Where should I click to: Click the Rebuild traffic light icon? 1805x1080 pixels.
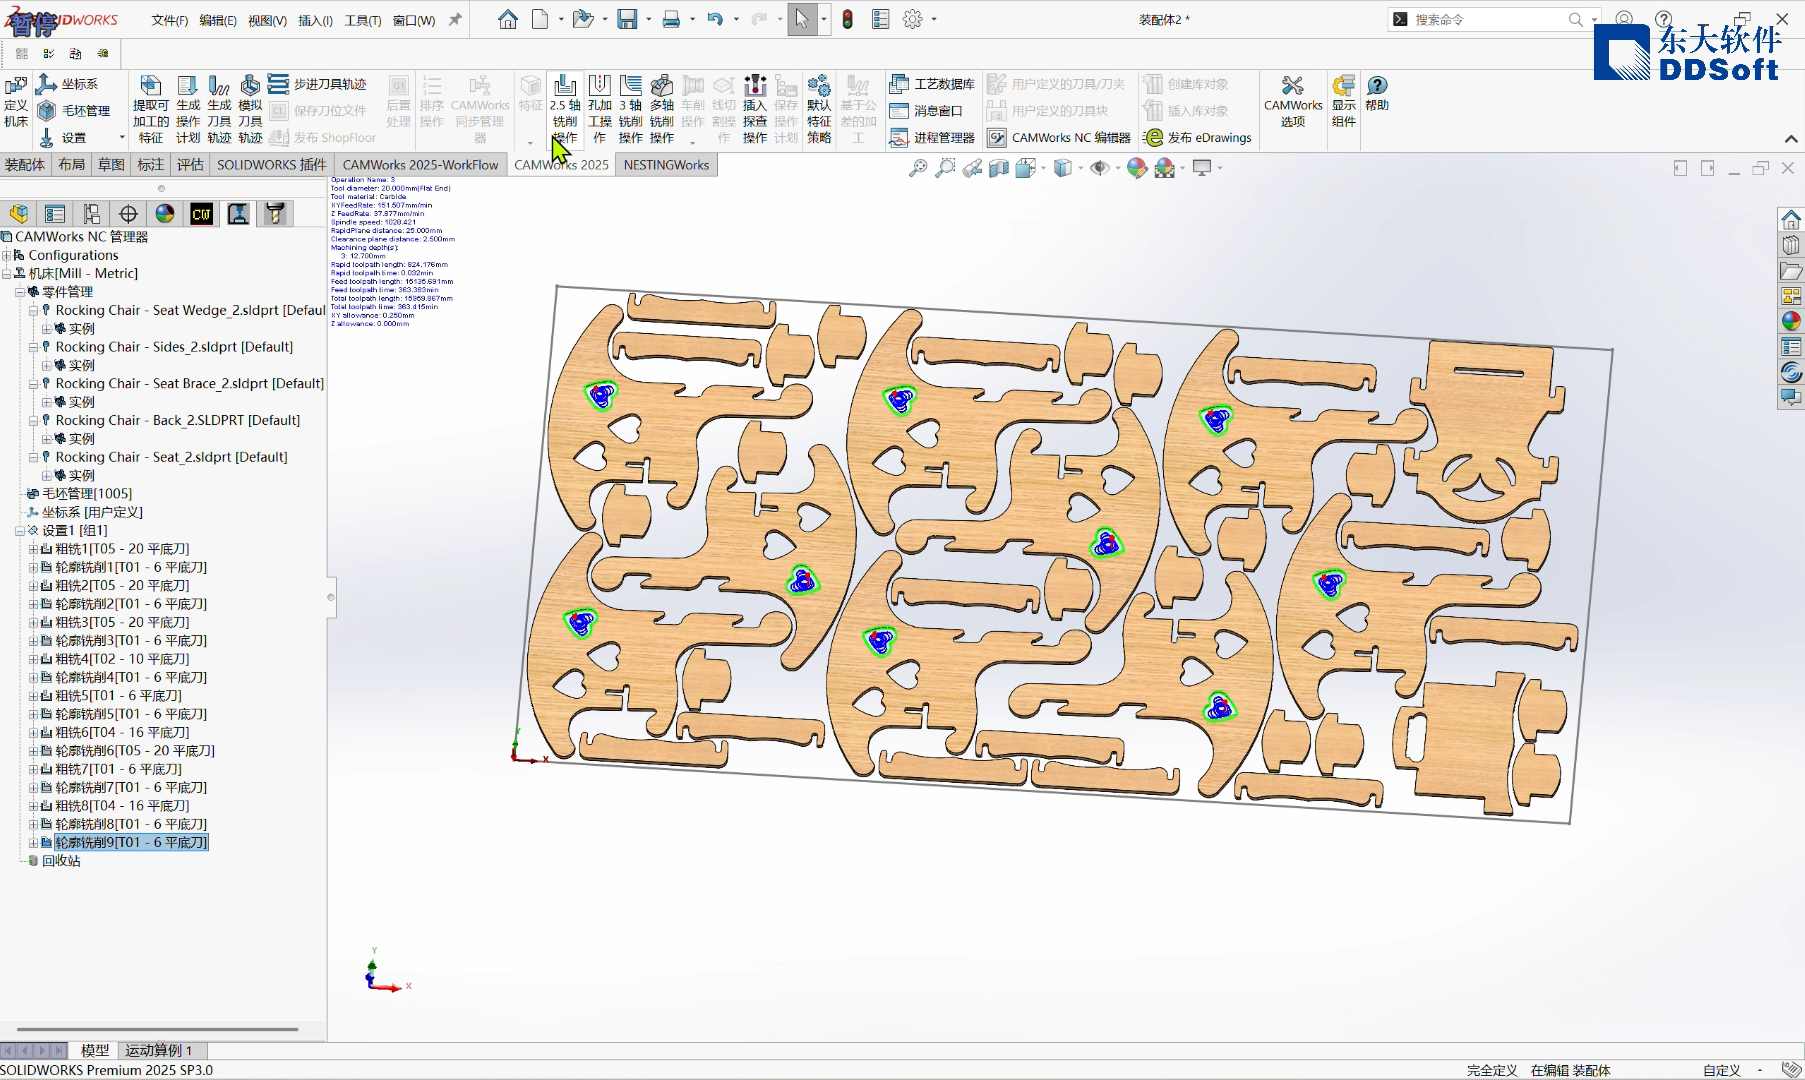point(847,19)
